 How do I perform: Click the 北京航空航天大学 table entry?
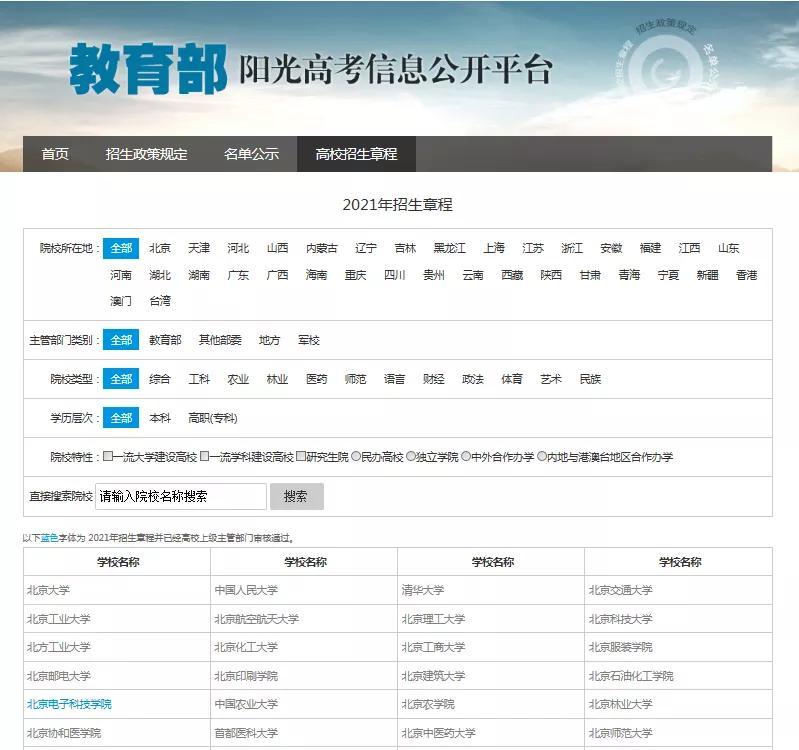pyautogui.click(x=256, y=619)
